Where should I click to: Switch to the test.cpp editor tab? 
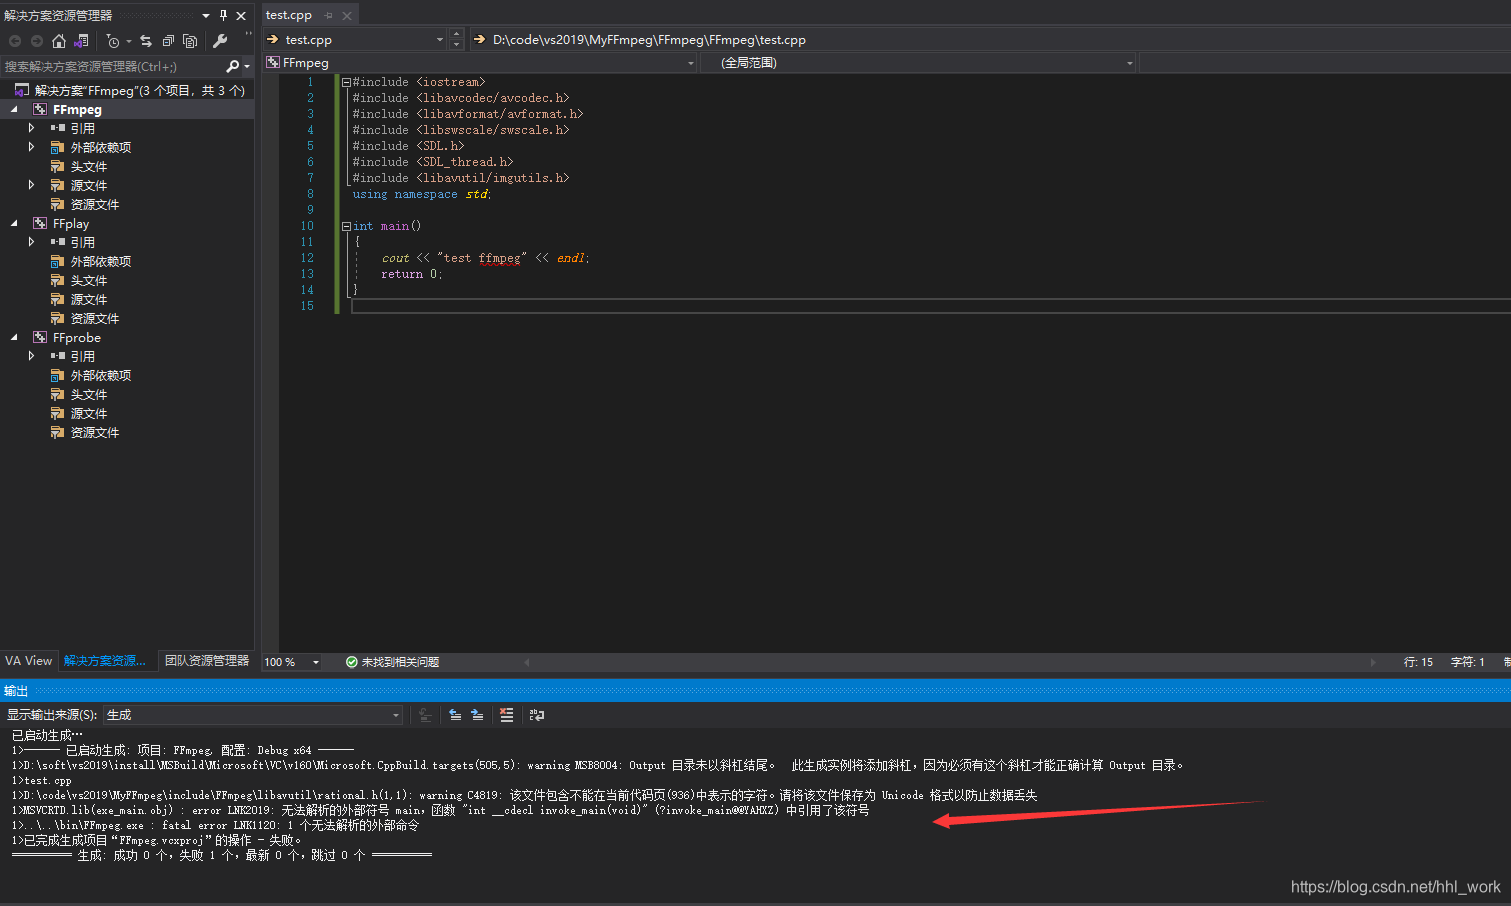[x=289, y=15]
